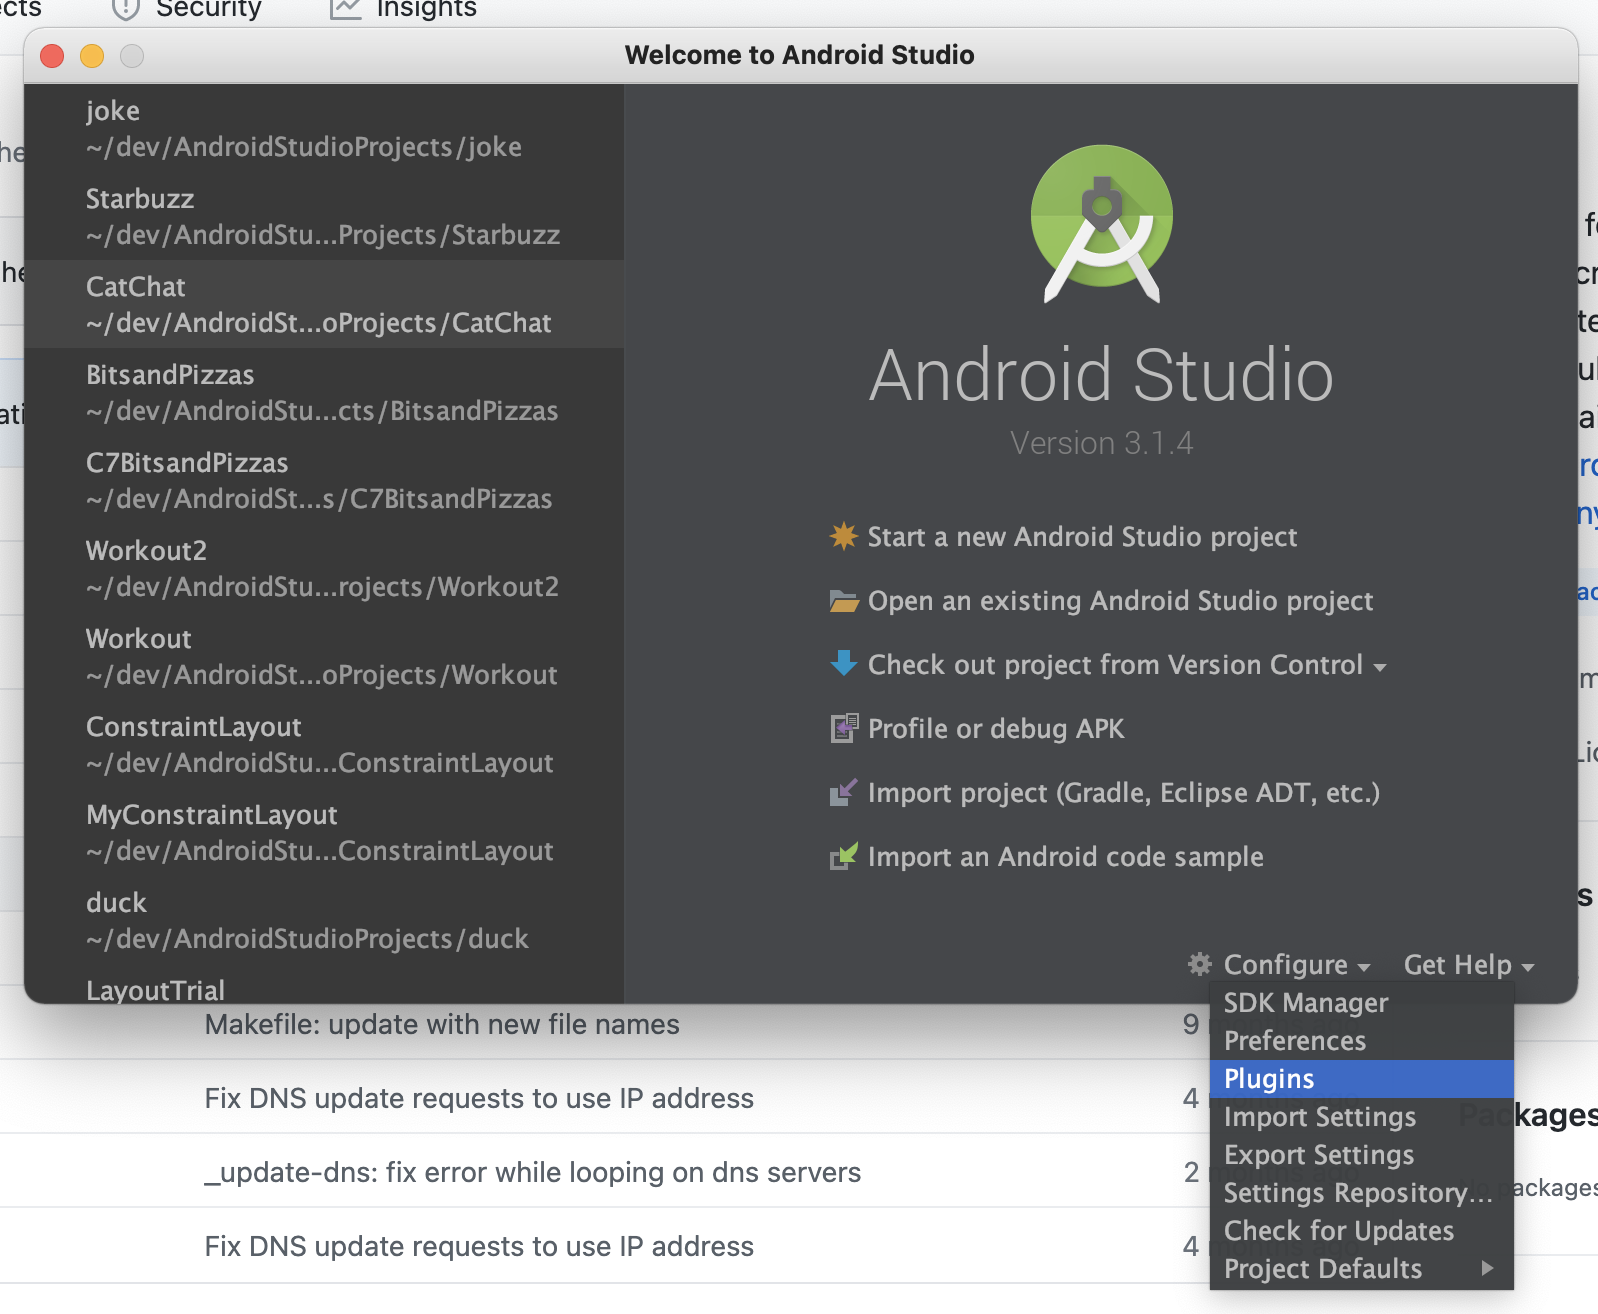The width and height of the screenshot is (1598, 1314).
Task: Open recent project duck
Action: coord(324,920)
